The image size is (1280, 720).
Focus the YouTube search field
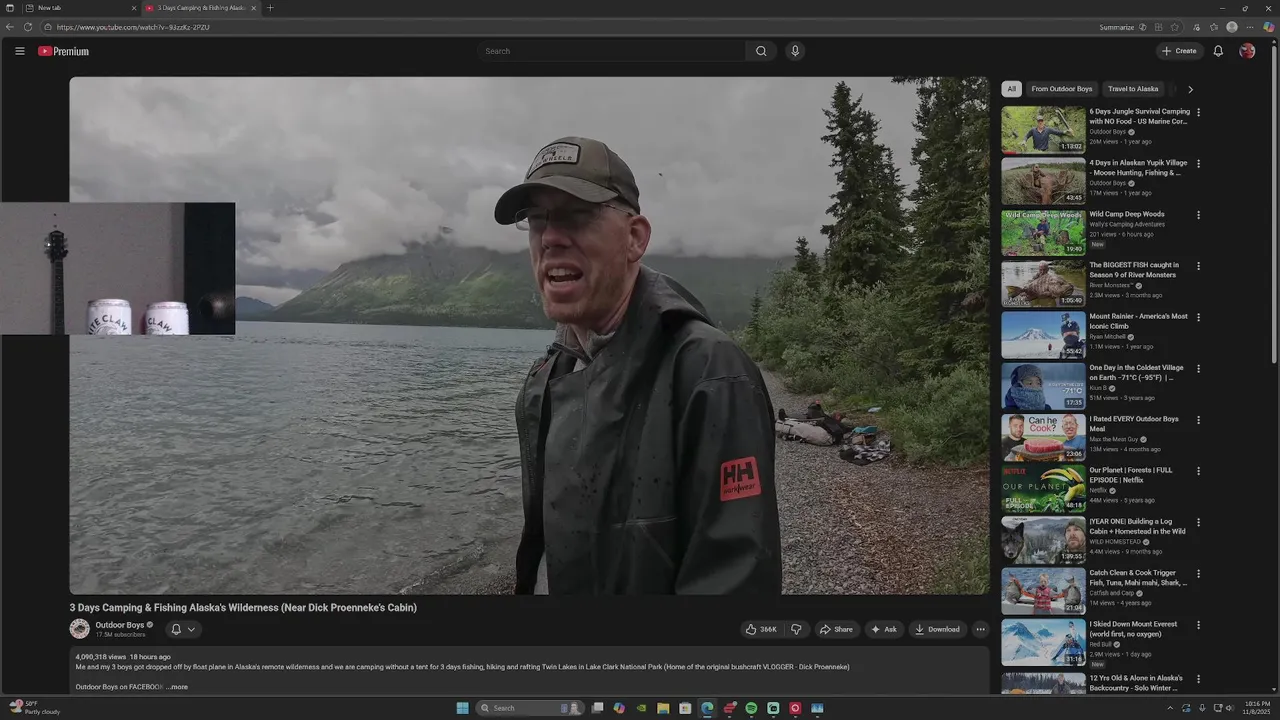[611, 51]
